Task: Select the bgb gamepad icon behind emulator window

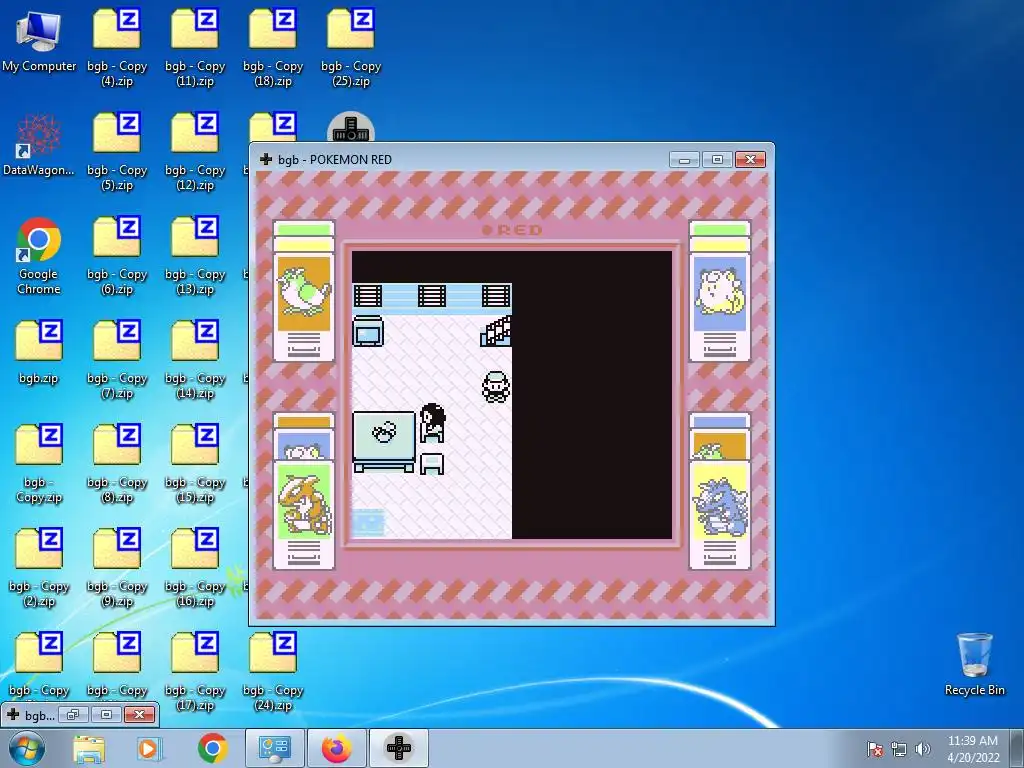Action: click(x=351, y=127)
